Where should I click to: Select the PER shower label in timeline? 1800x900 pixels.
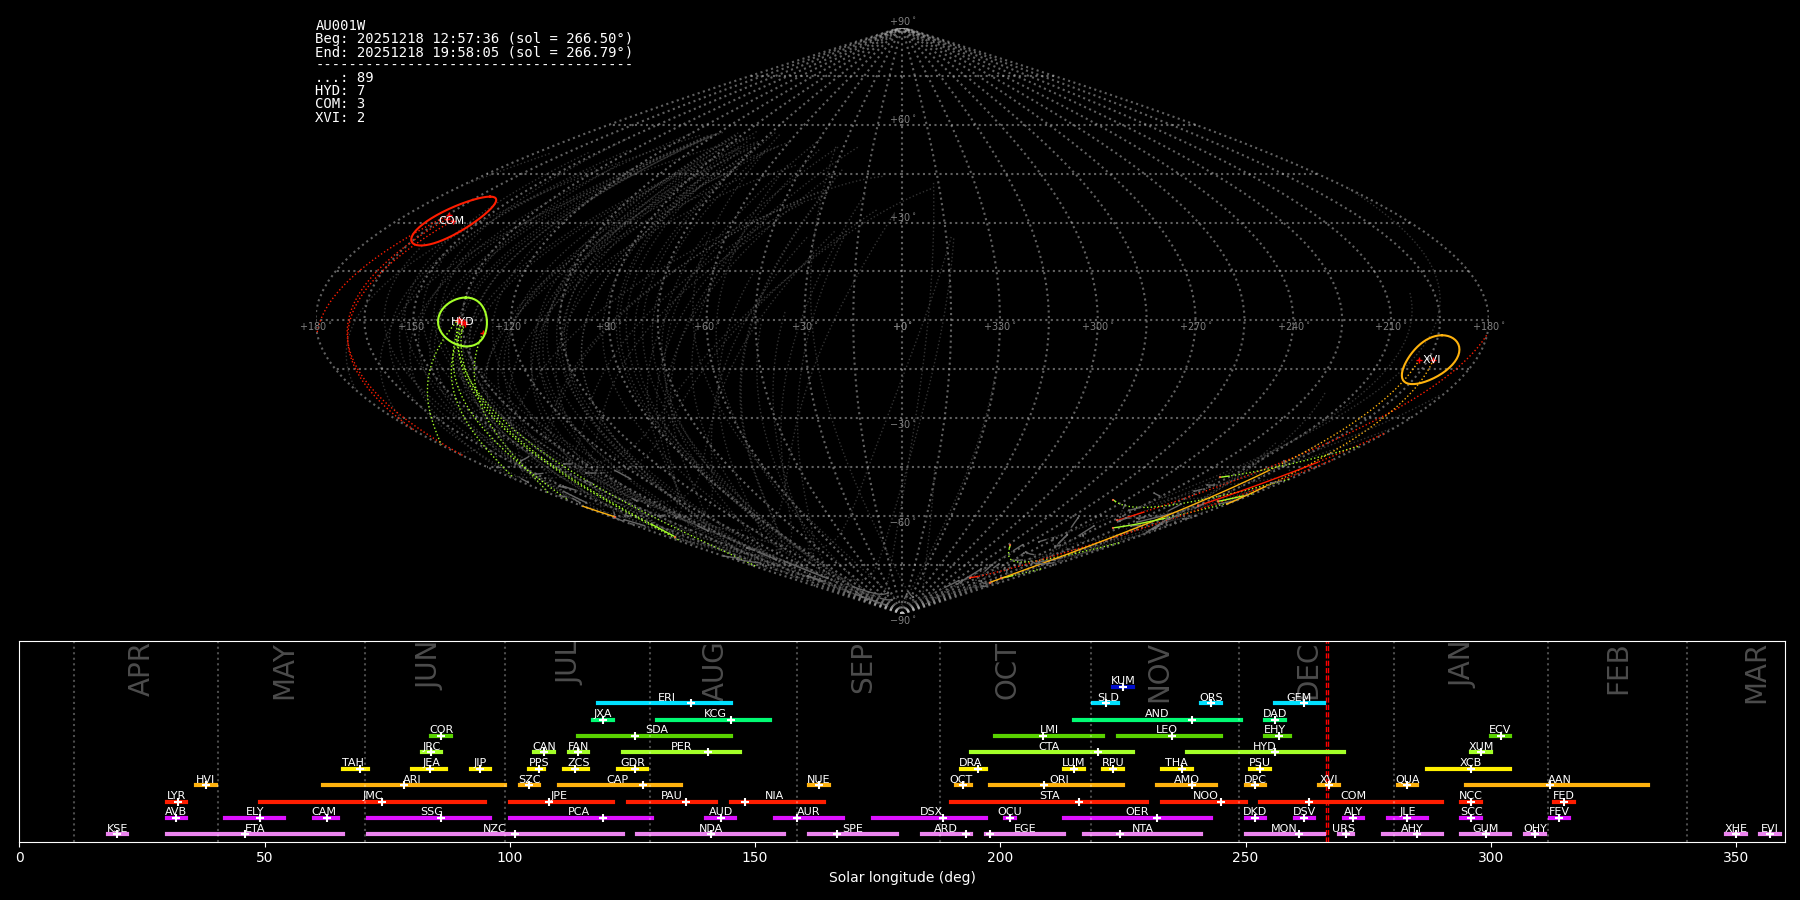click(x=681, y=747)
